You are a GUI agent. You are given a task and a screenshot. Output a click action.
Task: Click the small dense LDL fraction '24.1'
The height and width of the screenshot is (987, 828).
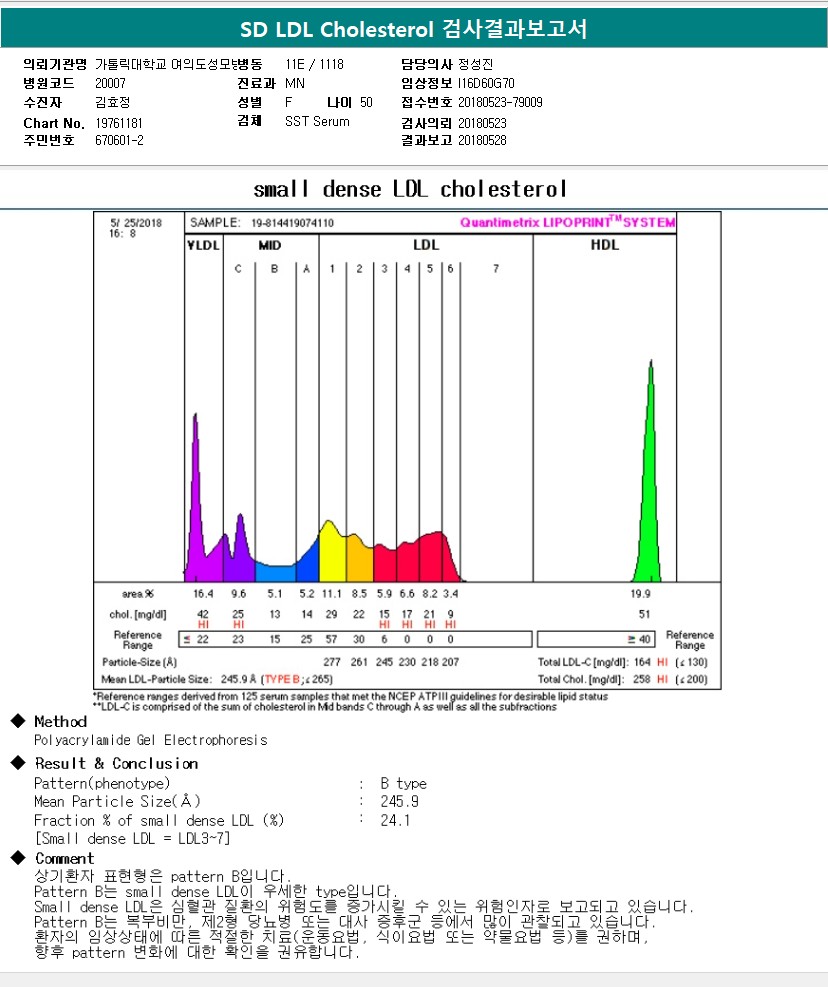395,820
